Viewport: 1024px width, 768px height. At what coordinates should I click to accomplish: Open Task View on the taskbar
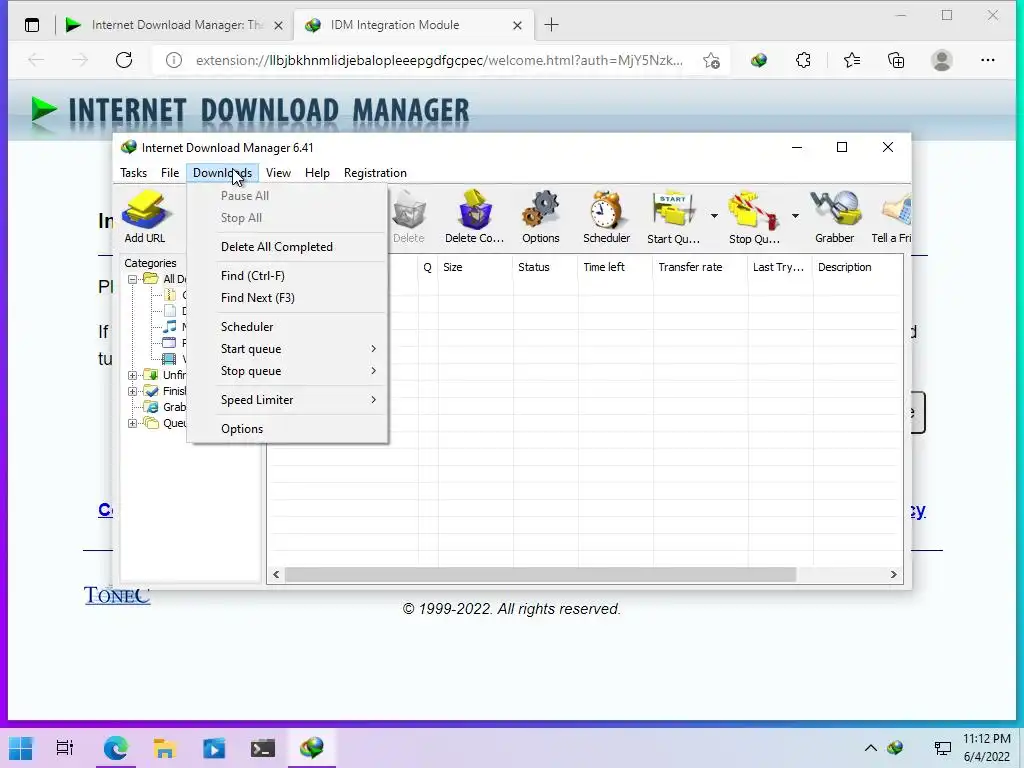click(x=65, y=748)
